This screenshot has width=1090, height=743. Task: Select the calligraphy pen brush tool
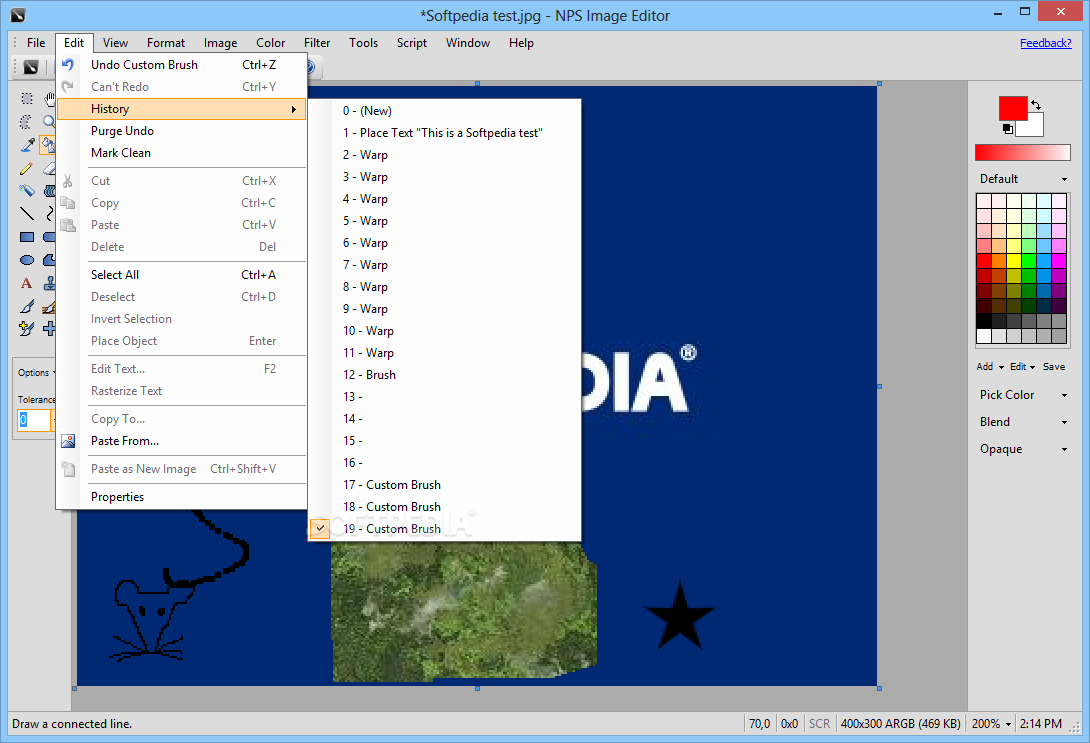coord(26,306)
